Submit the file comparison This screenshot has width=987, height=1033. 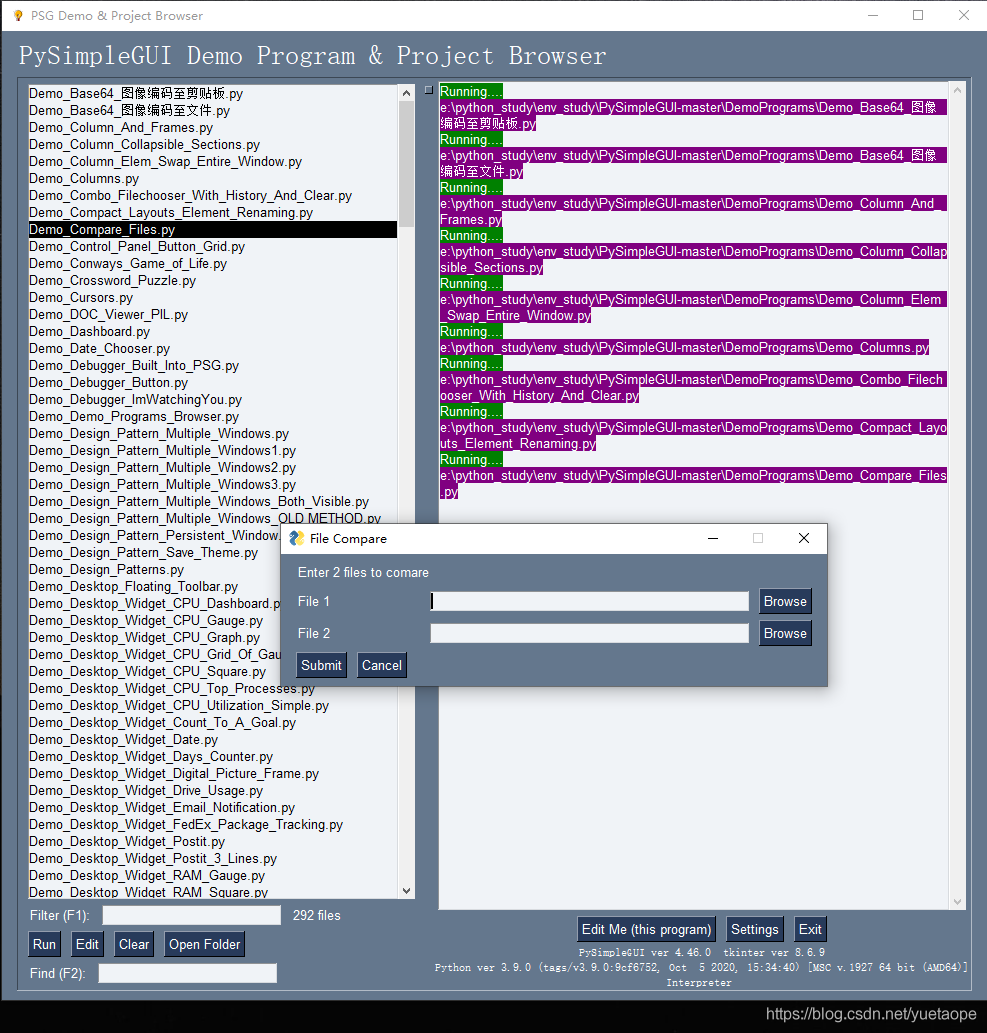pyautogui.click(x=322, y=665)
